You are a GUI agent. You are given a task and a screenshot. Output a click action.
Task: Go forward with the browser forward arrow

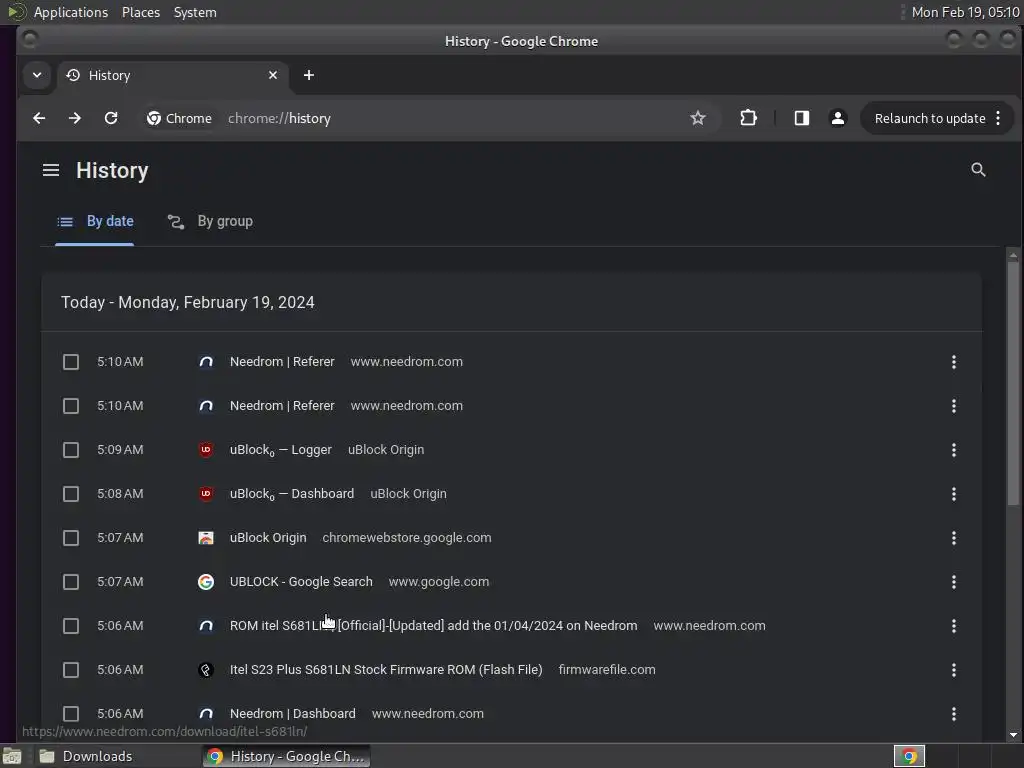[75, 118]
